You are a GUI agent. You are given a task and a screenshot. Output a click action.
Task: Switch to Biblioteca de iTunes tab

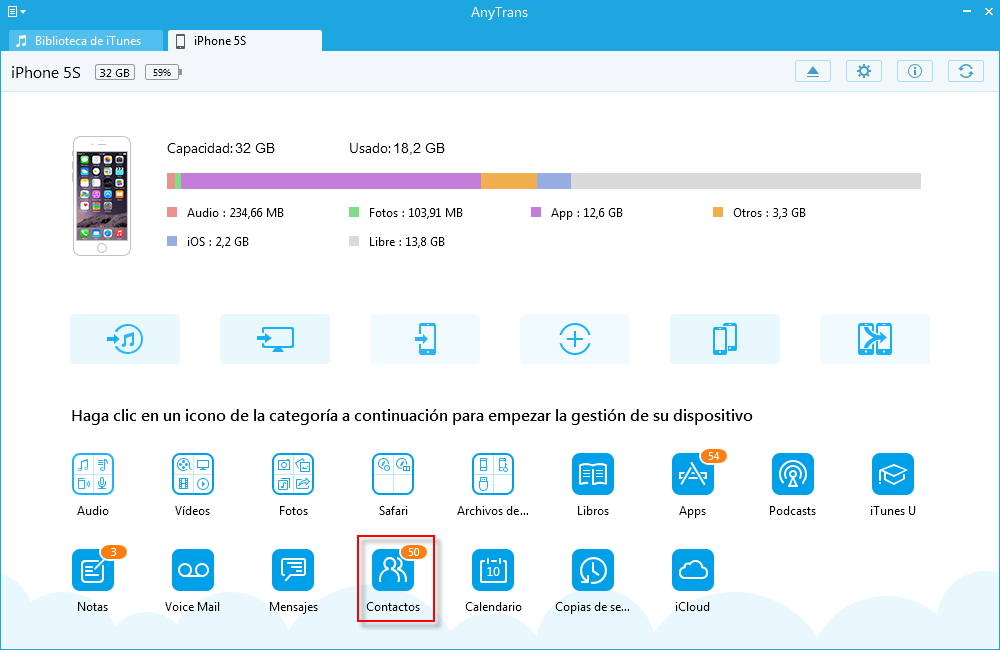[86, 41]
